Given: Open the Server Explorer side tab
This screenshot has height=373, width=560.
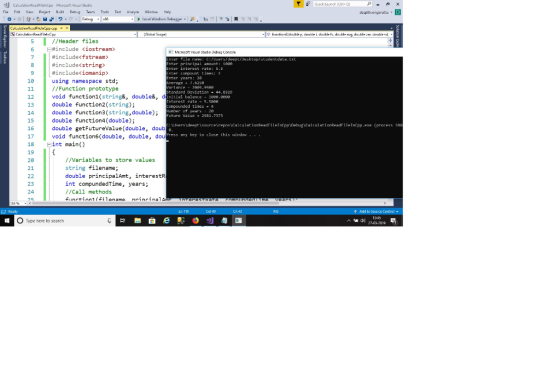Looking at the screenshot, I should [x=4, y=36].
